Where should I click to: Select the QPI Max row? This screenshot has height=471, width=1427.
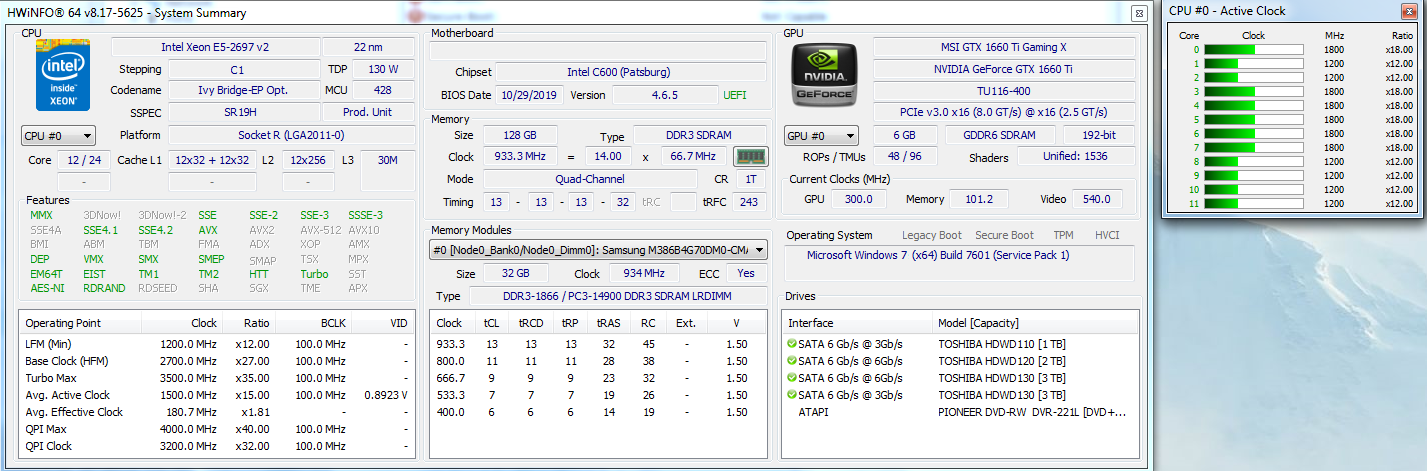217,429
